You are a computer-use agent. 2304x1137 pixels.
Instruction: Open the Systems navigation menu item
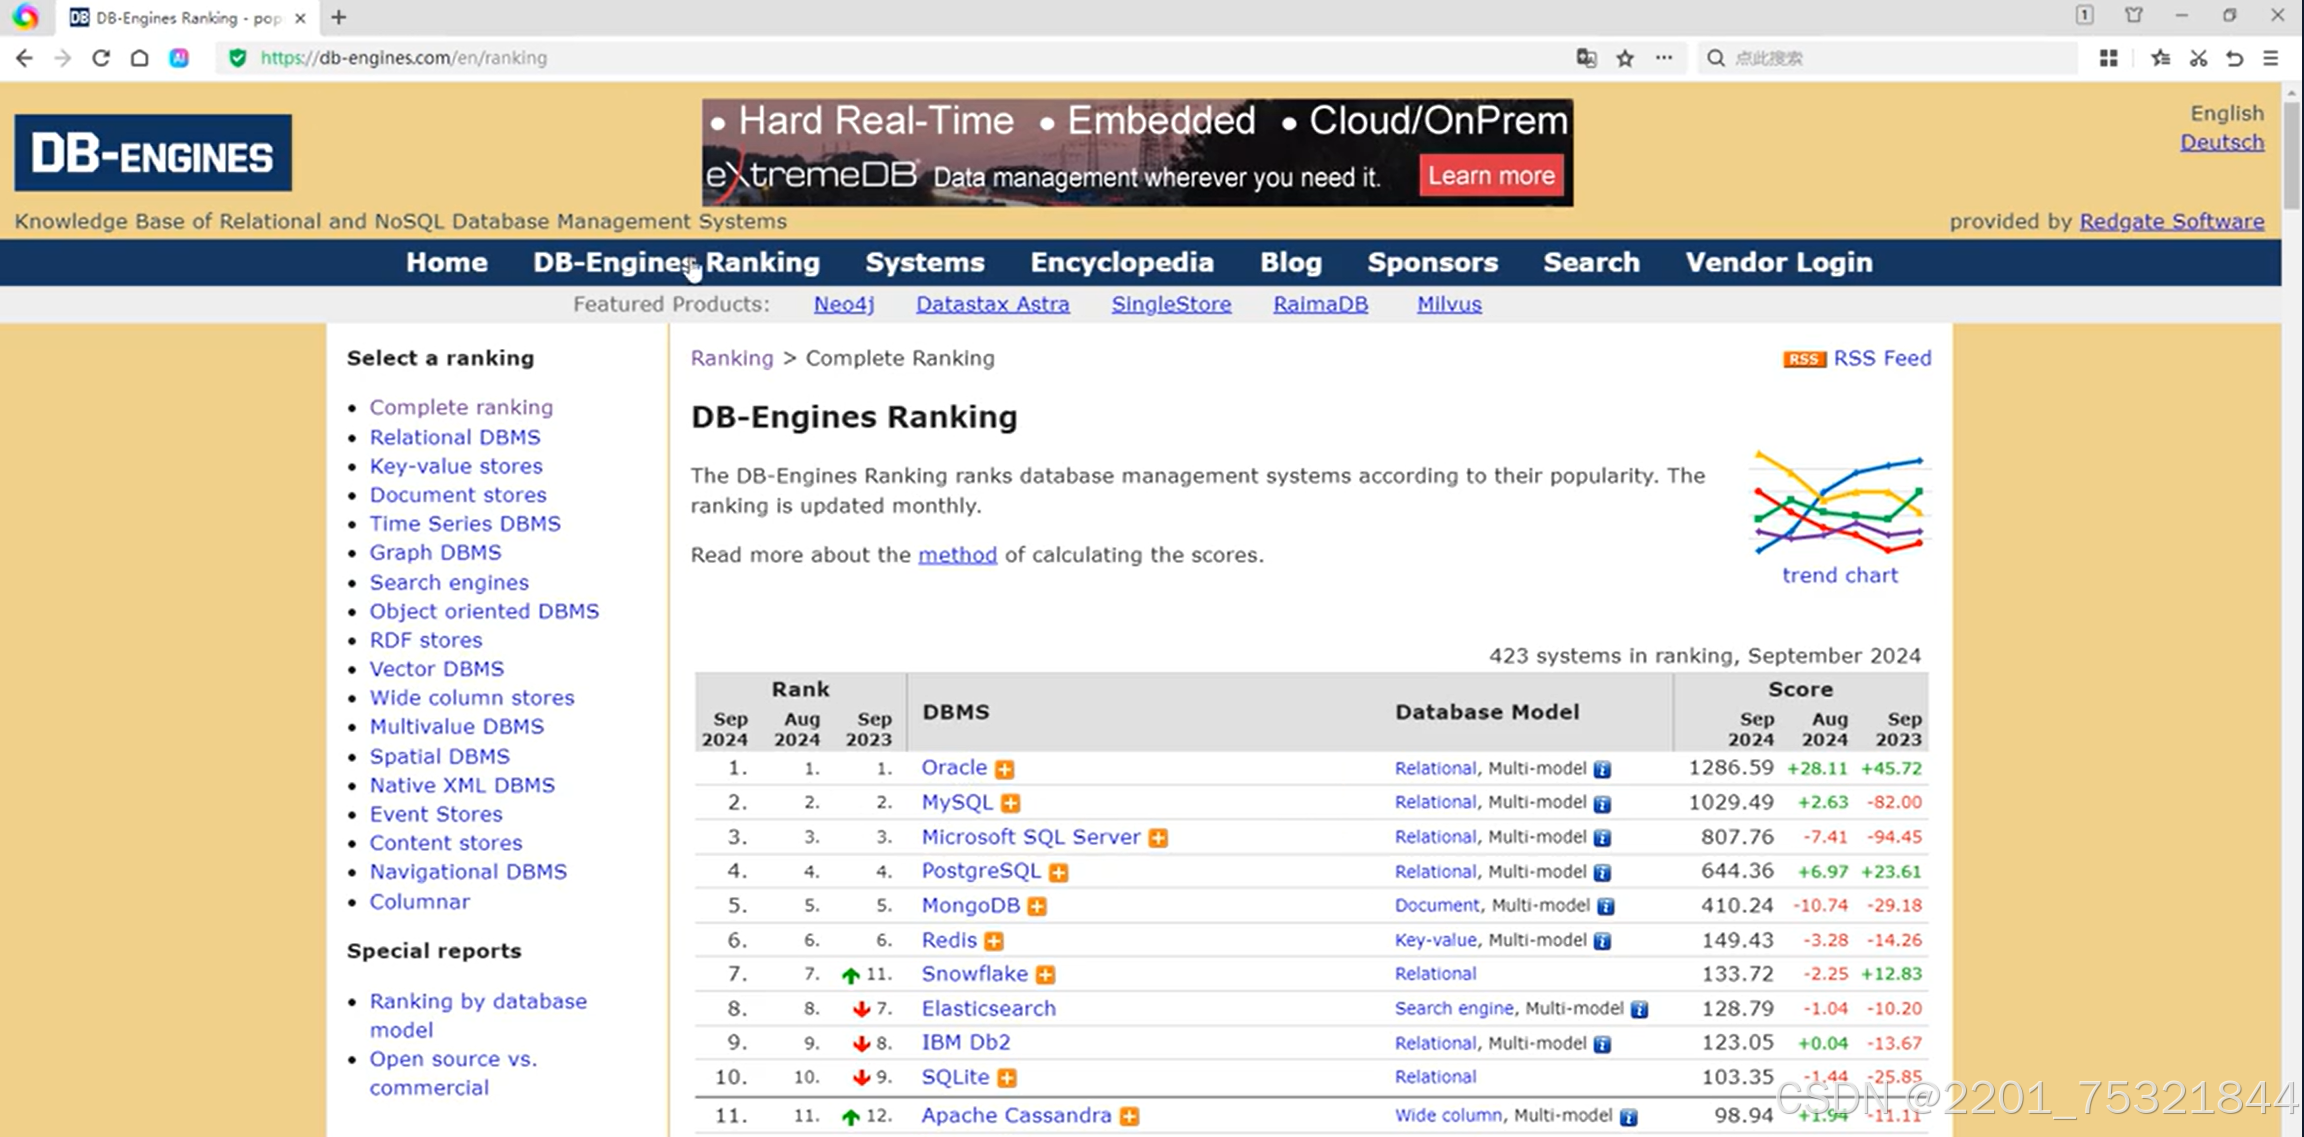[x=924, y=262]
